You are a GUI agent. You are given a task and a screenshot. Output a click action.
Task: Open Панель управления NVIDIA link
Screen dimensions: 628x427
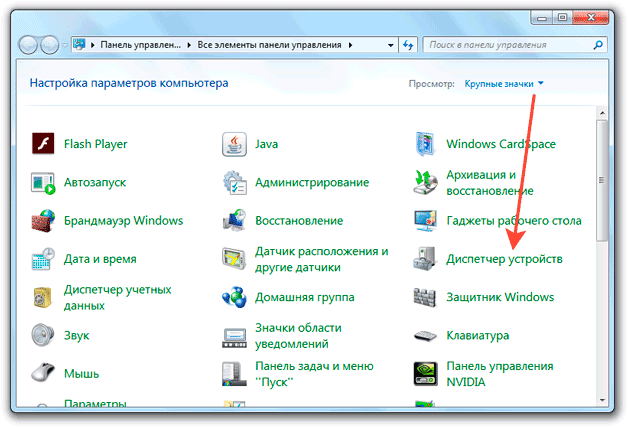coord(500,374)
